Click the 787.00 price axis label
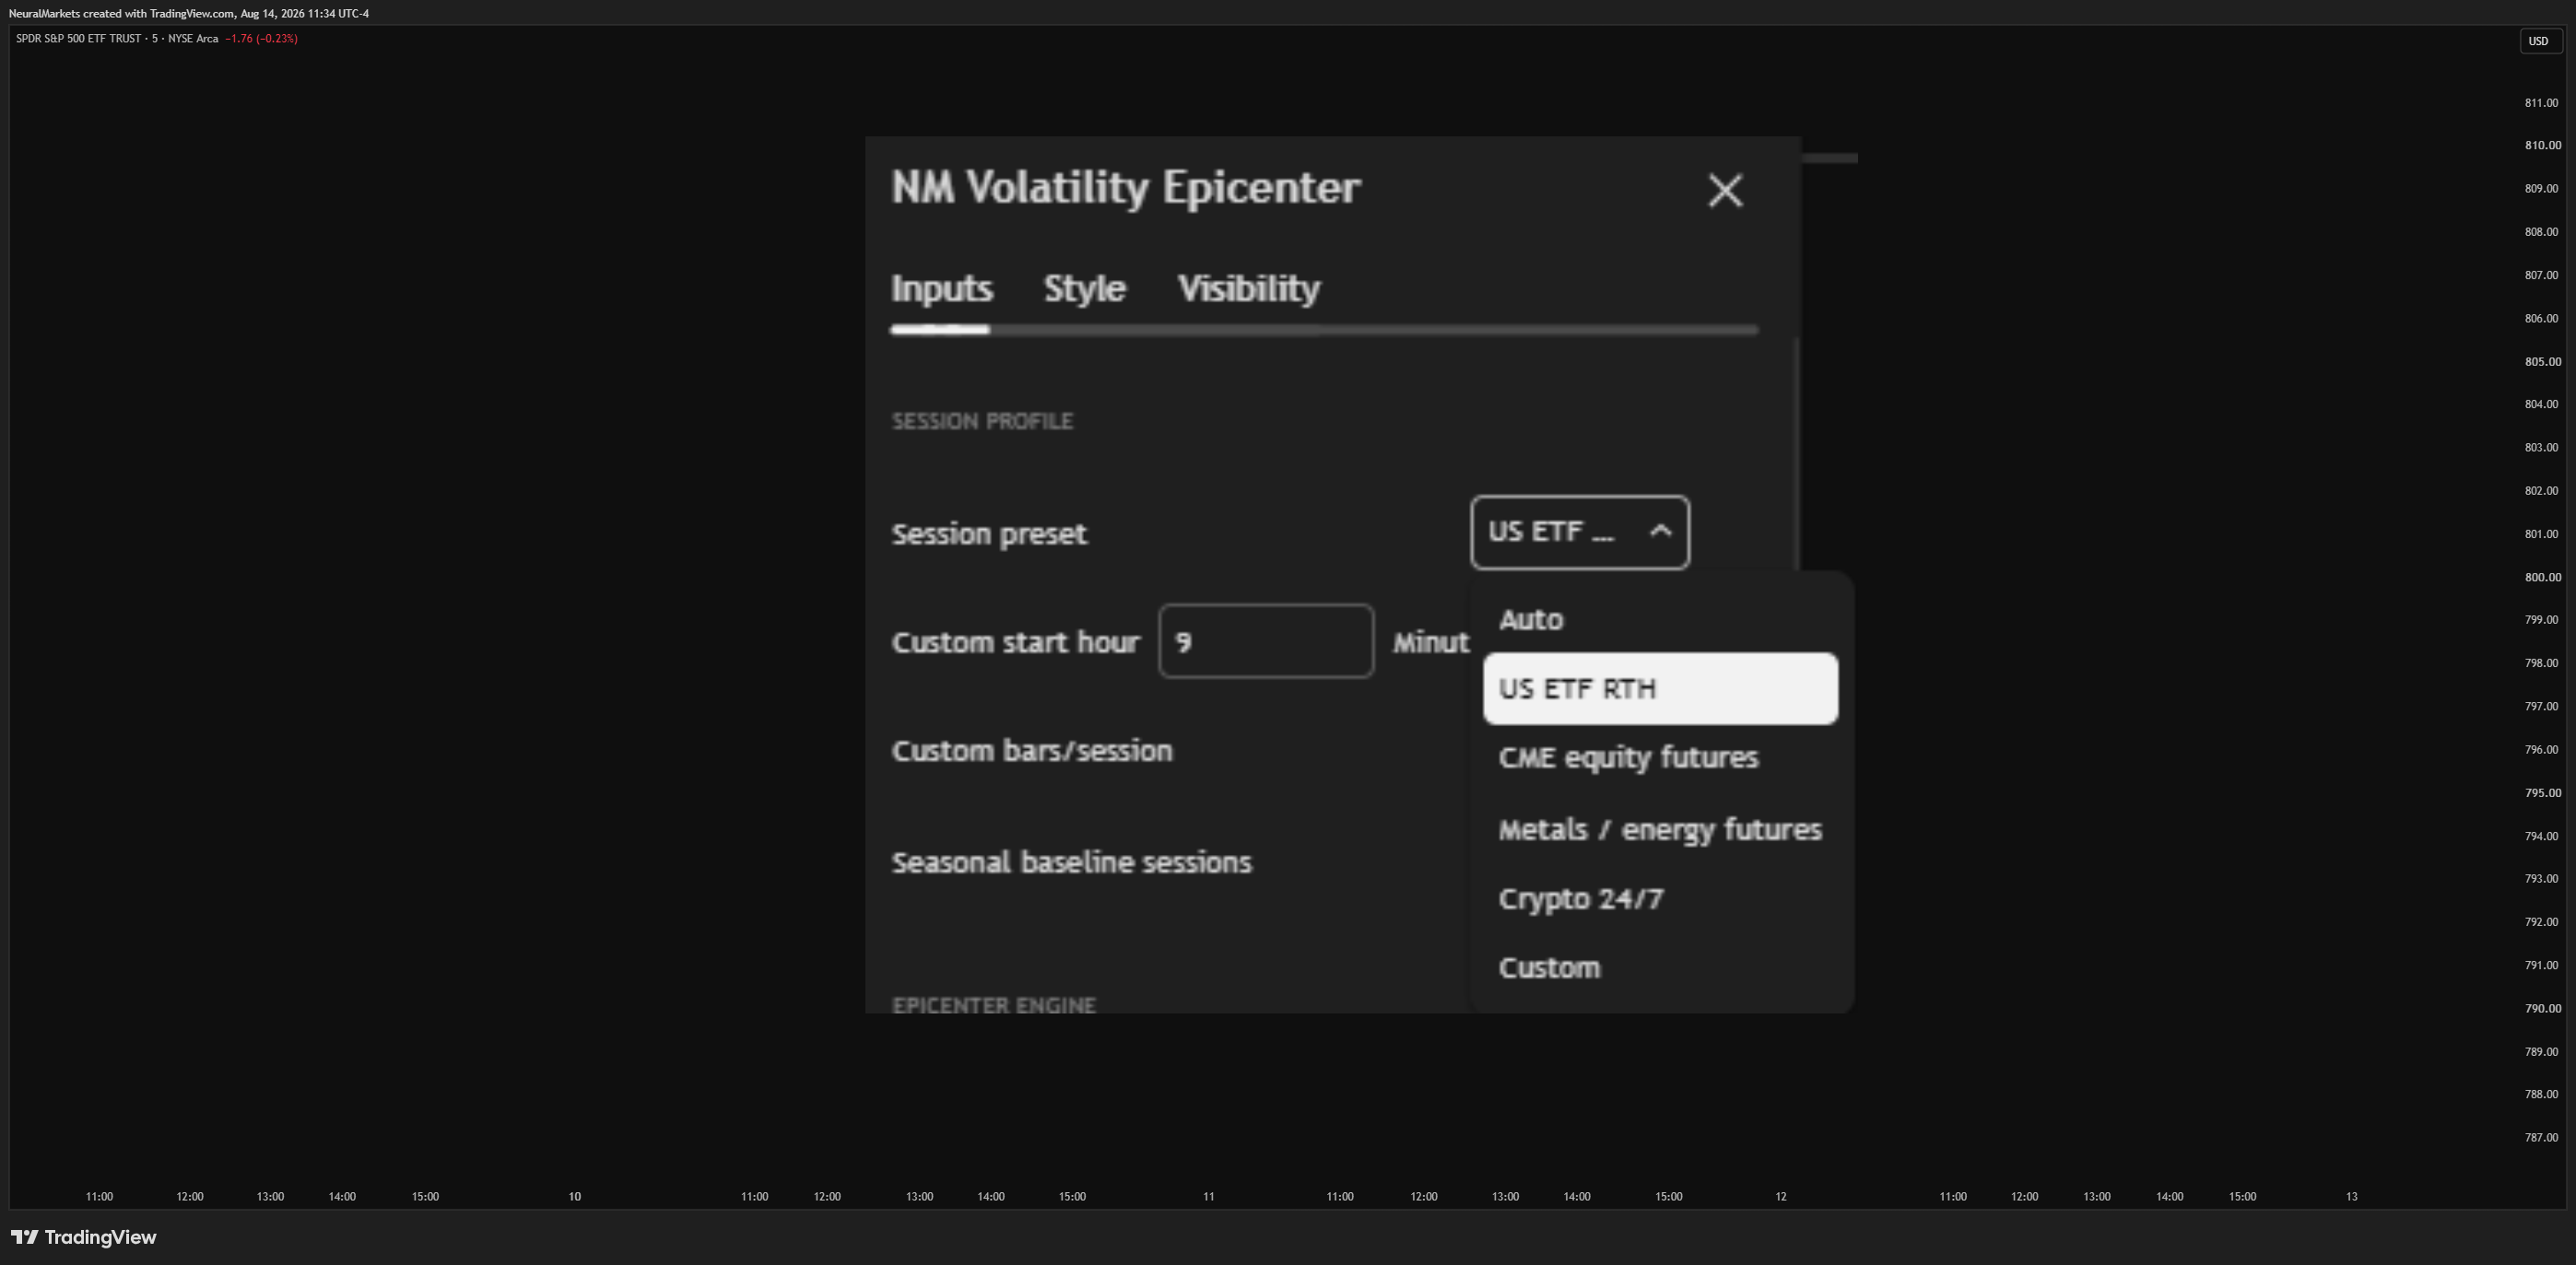 pyautogui.click(x=2541, y=1137)
